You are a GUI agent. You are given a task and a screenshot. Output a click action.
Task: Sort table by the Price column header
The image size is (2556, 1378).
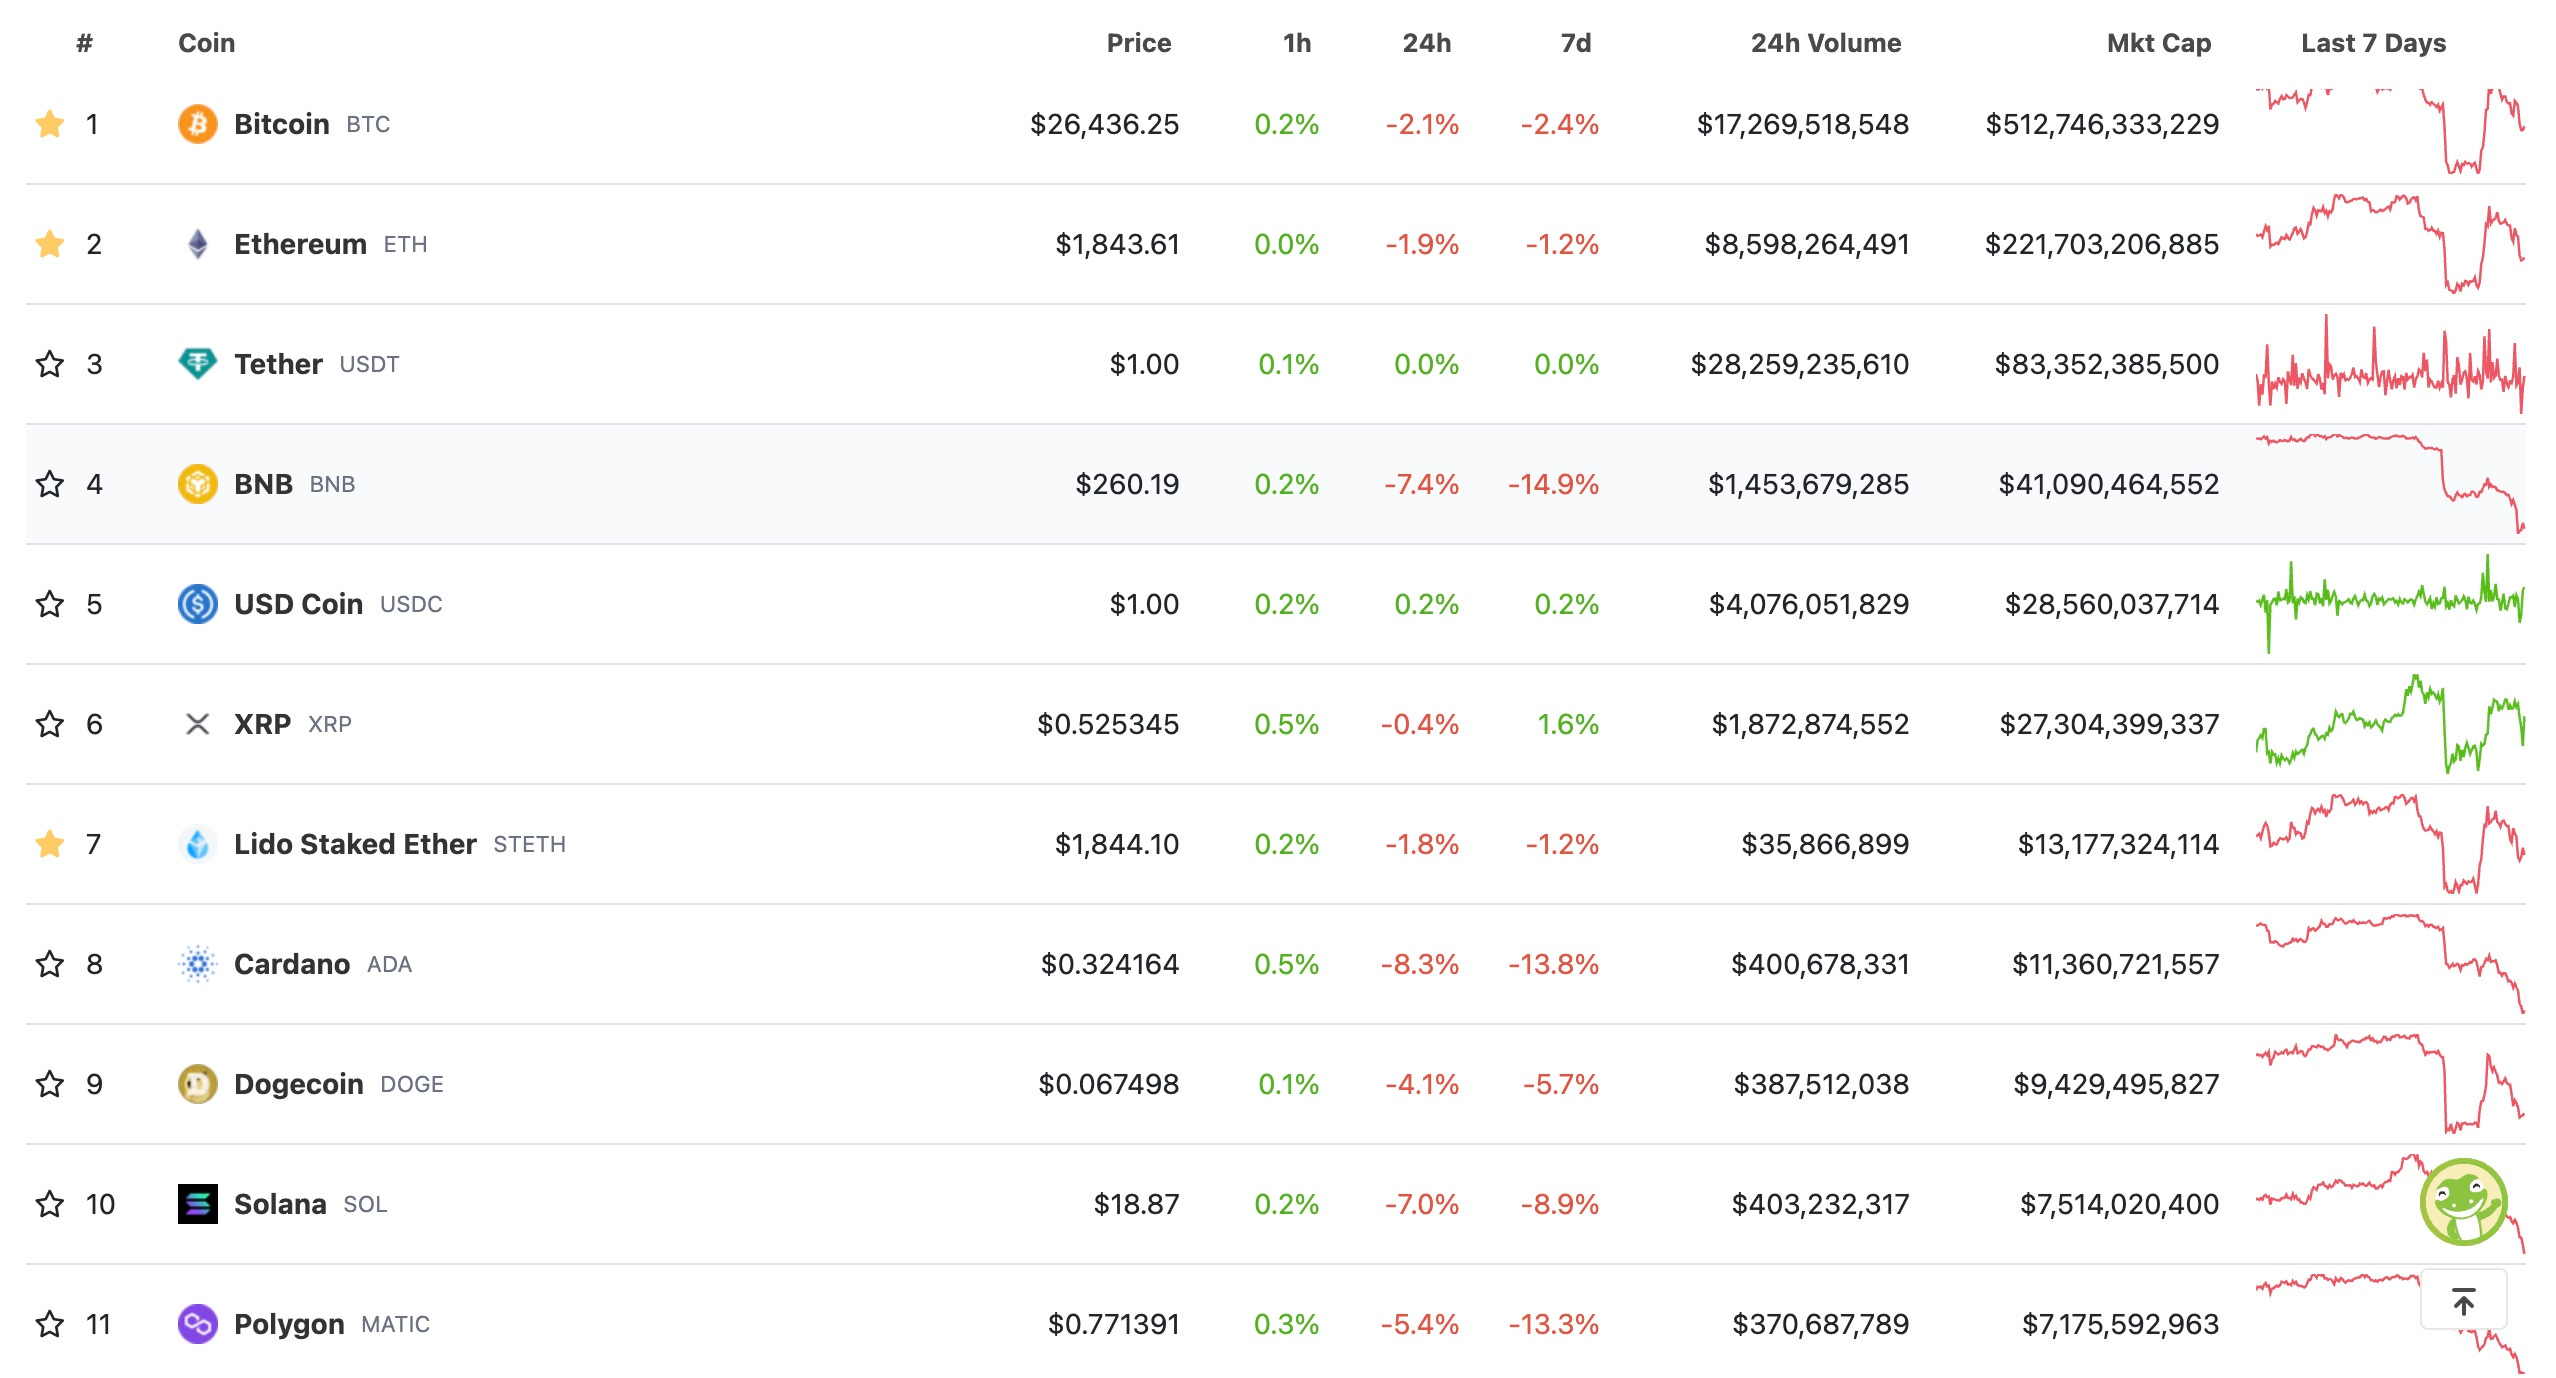pos(1139,43)
